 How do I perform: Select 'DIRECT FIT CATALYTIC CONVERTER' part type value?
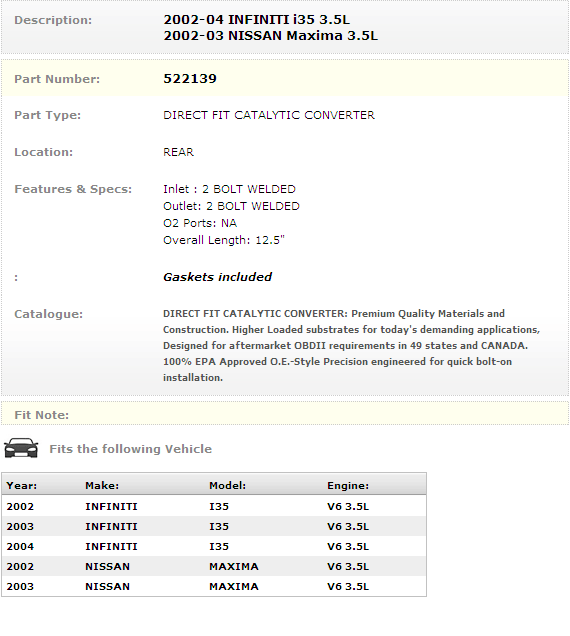tap(269, 115)
